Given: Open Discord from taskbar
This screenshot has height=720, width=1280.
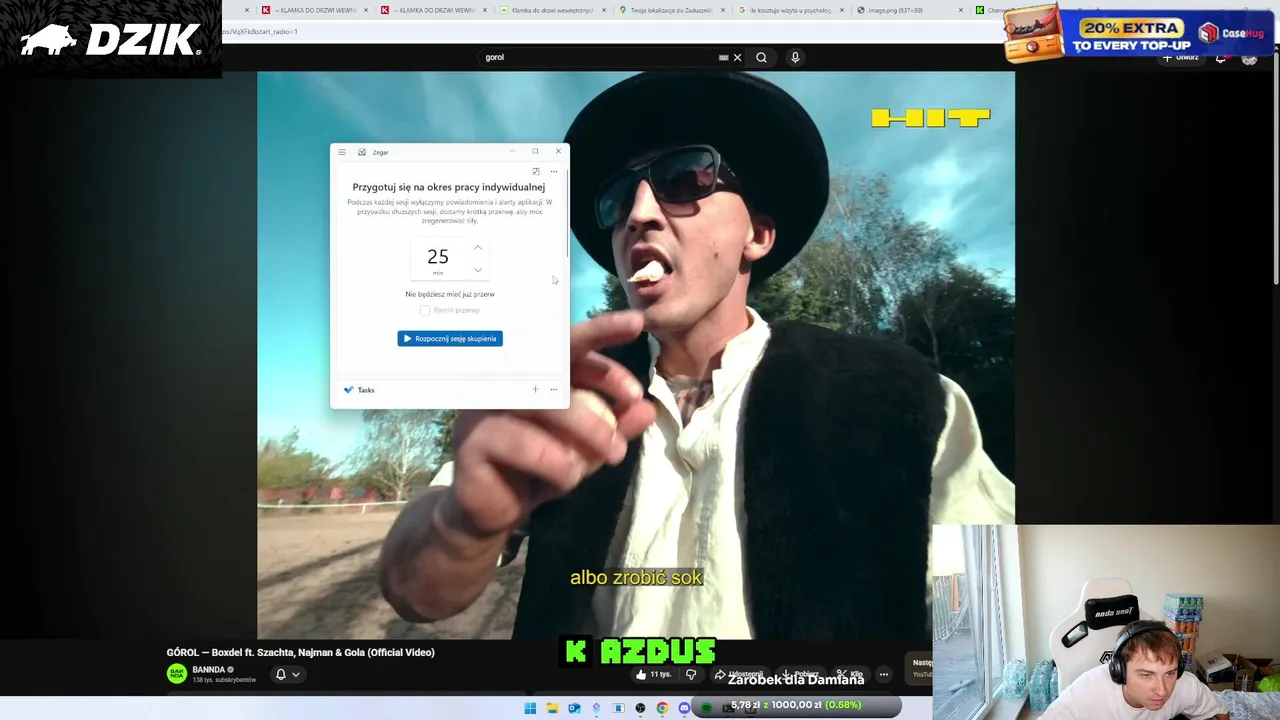Looking at the screenshot, I should pyautogui.click(x=684, y=708).
